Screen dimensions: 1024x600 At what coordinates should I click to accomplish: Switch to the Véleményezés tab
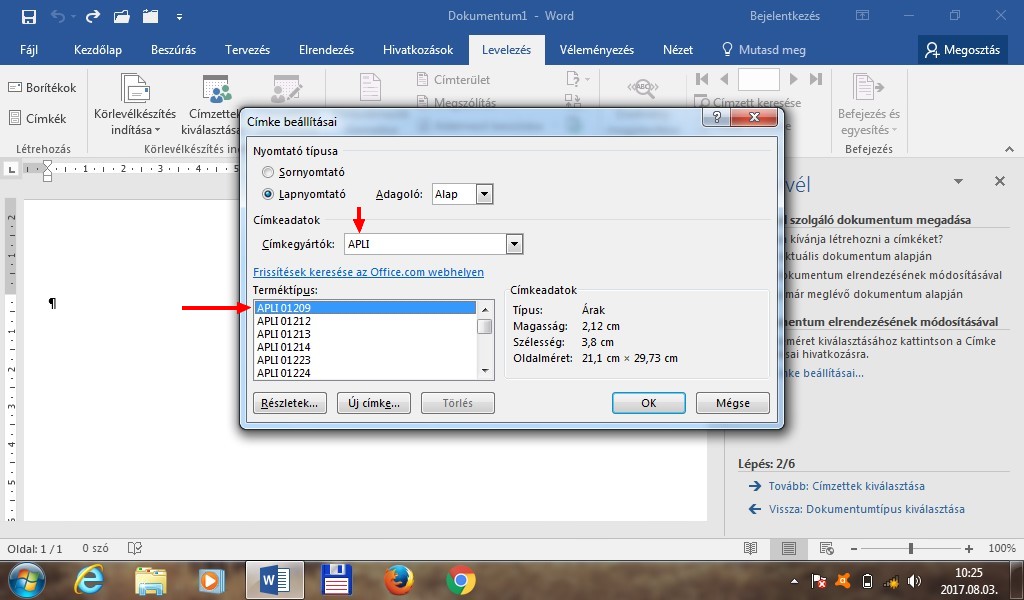(x=597, y=50)
